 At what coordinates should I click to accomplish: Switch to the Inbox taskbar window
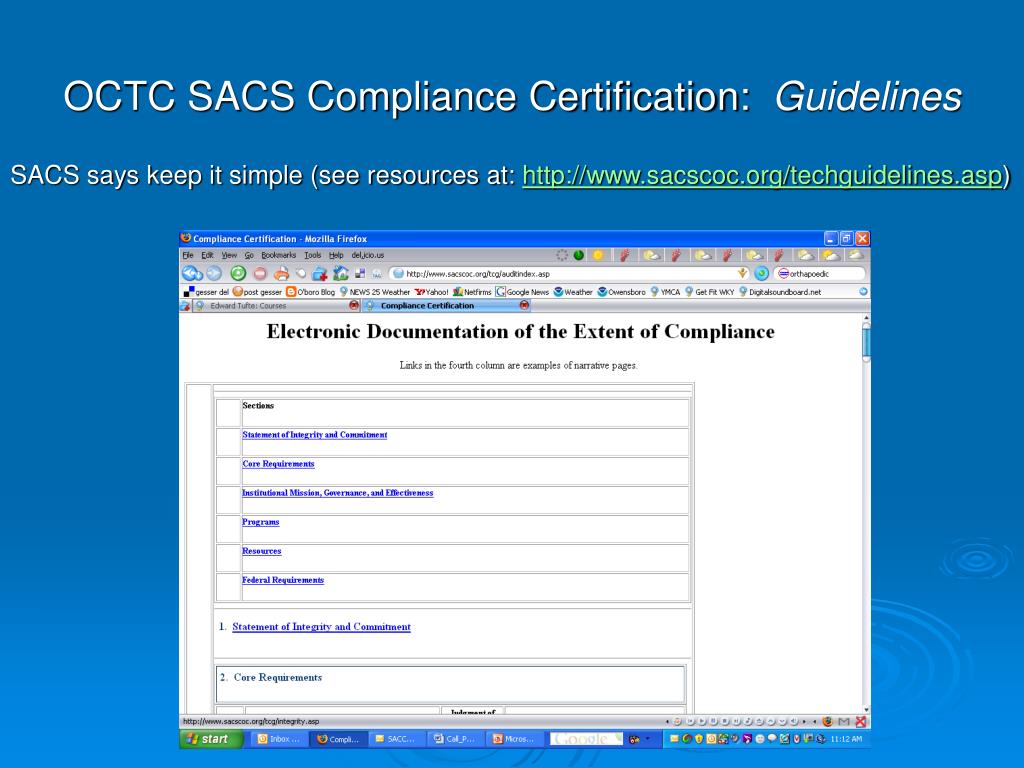pos(279,739)
